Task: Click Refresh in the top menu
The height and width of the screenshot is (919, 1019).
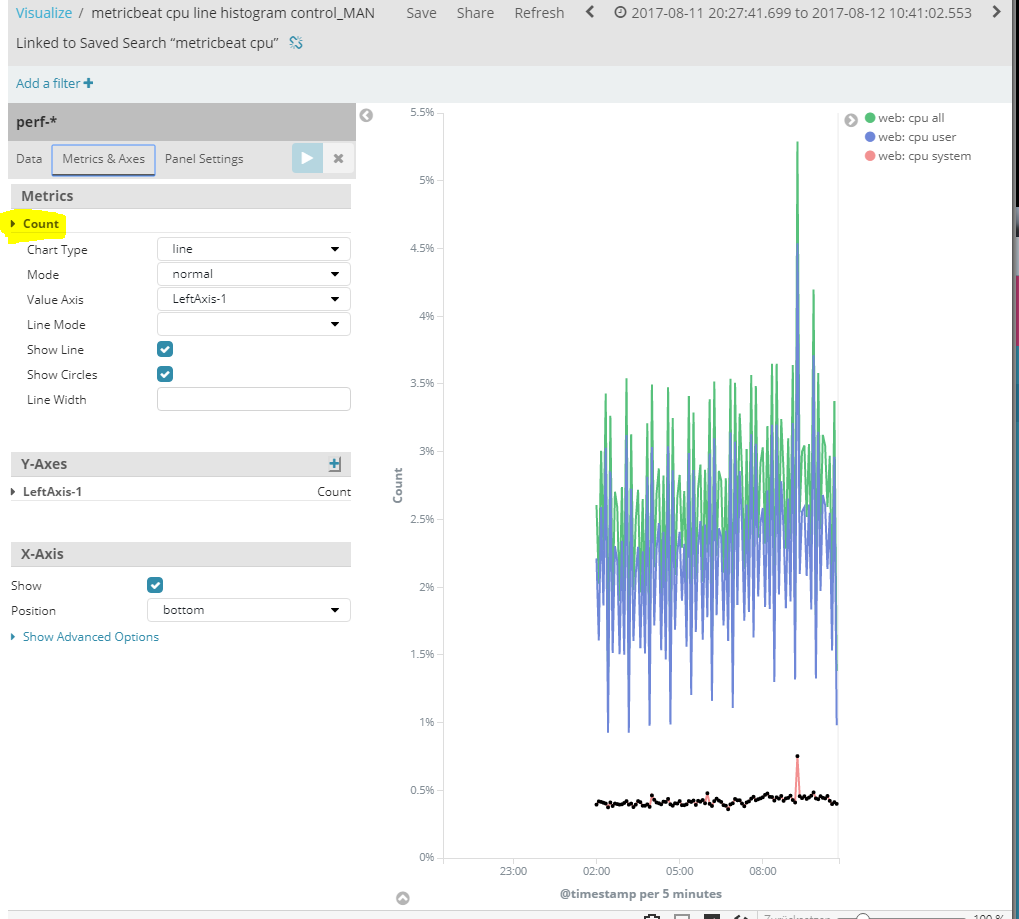Action: point(539,13)
